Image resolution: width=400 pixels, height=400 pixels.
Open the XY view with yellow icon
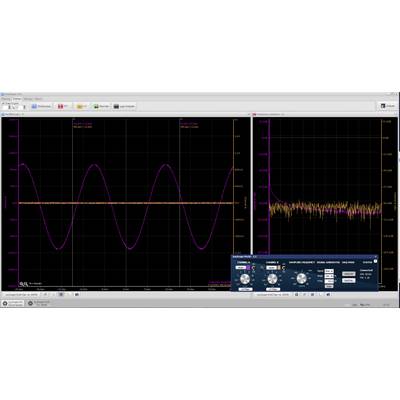click(82, 106)
